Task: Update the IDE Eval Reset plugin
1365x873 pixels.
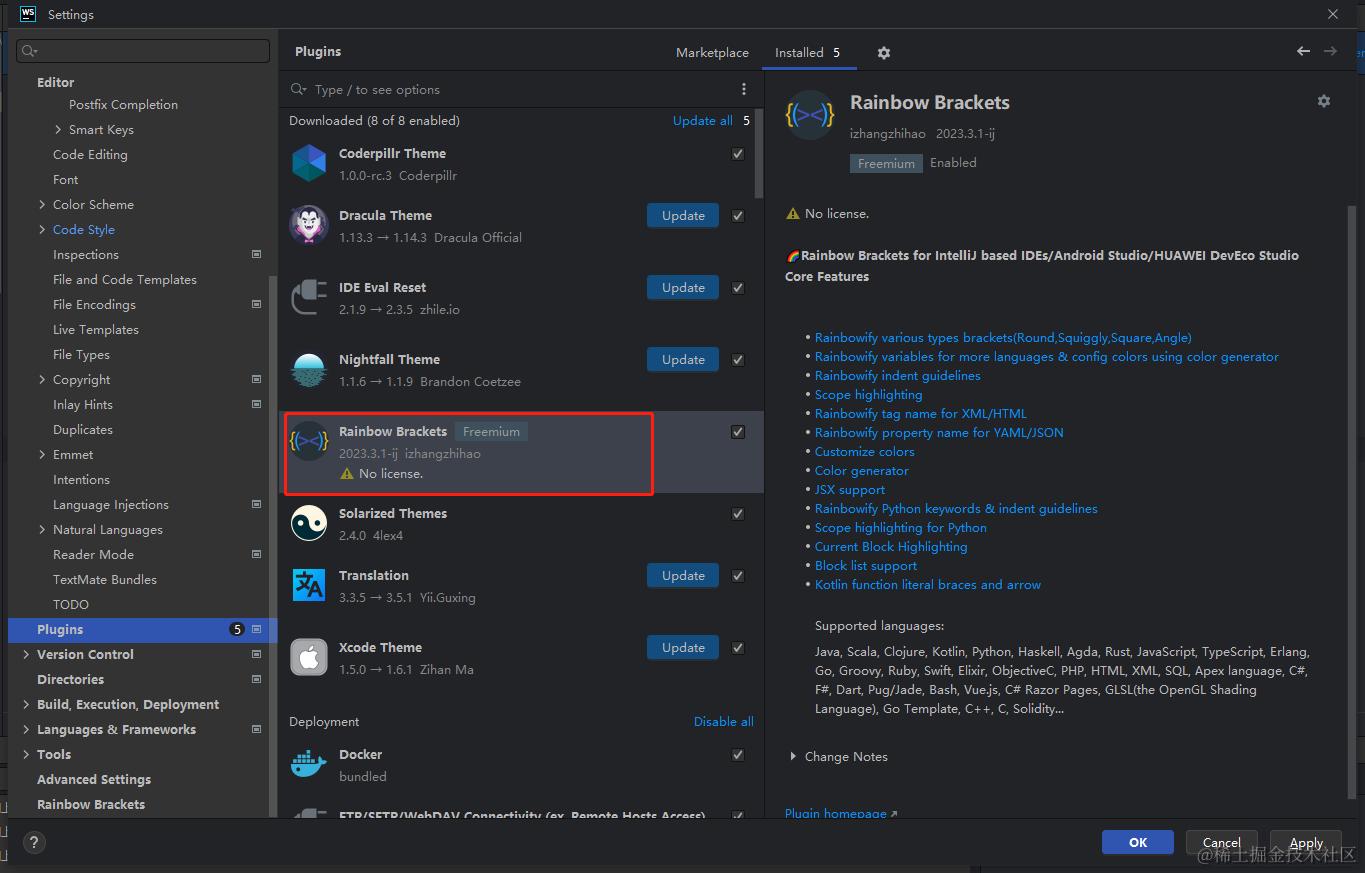Action: click(x=683, y=287)
